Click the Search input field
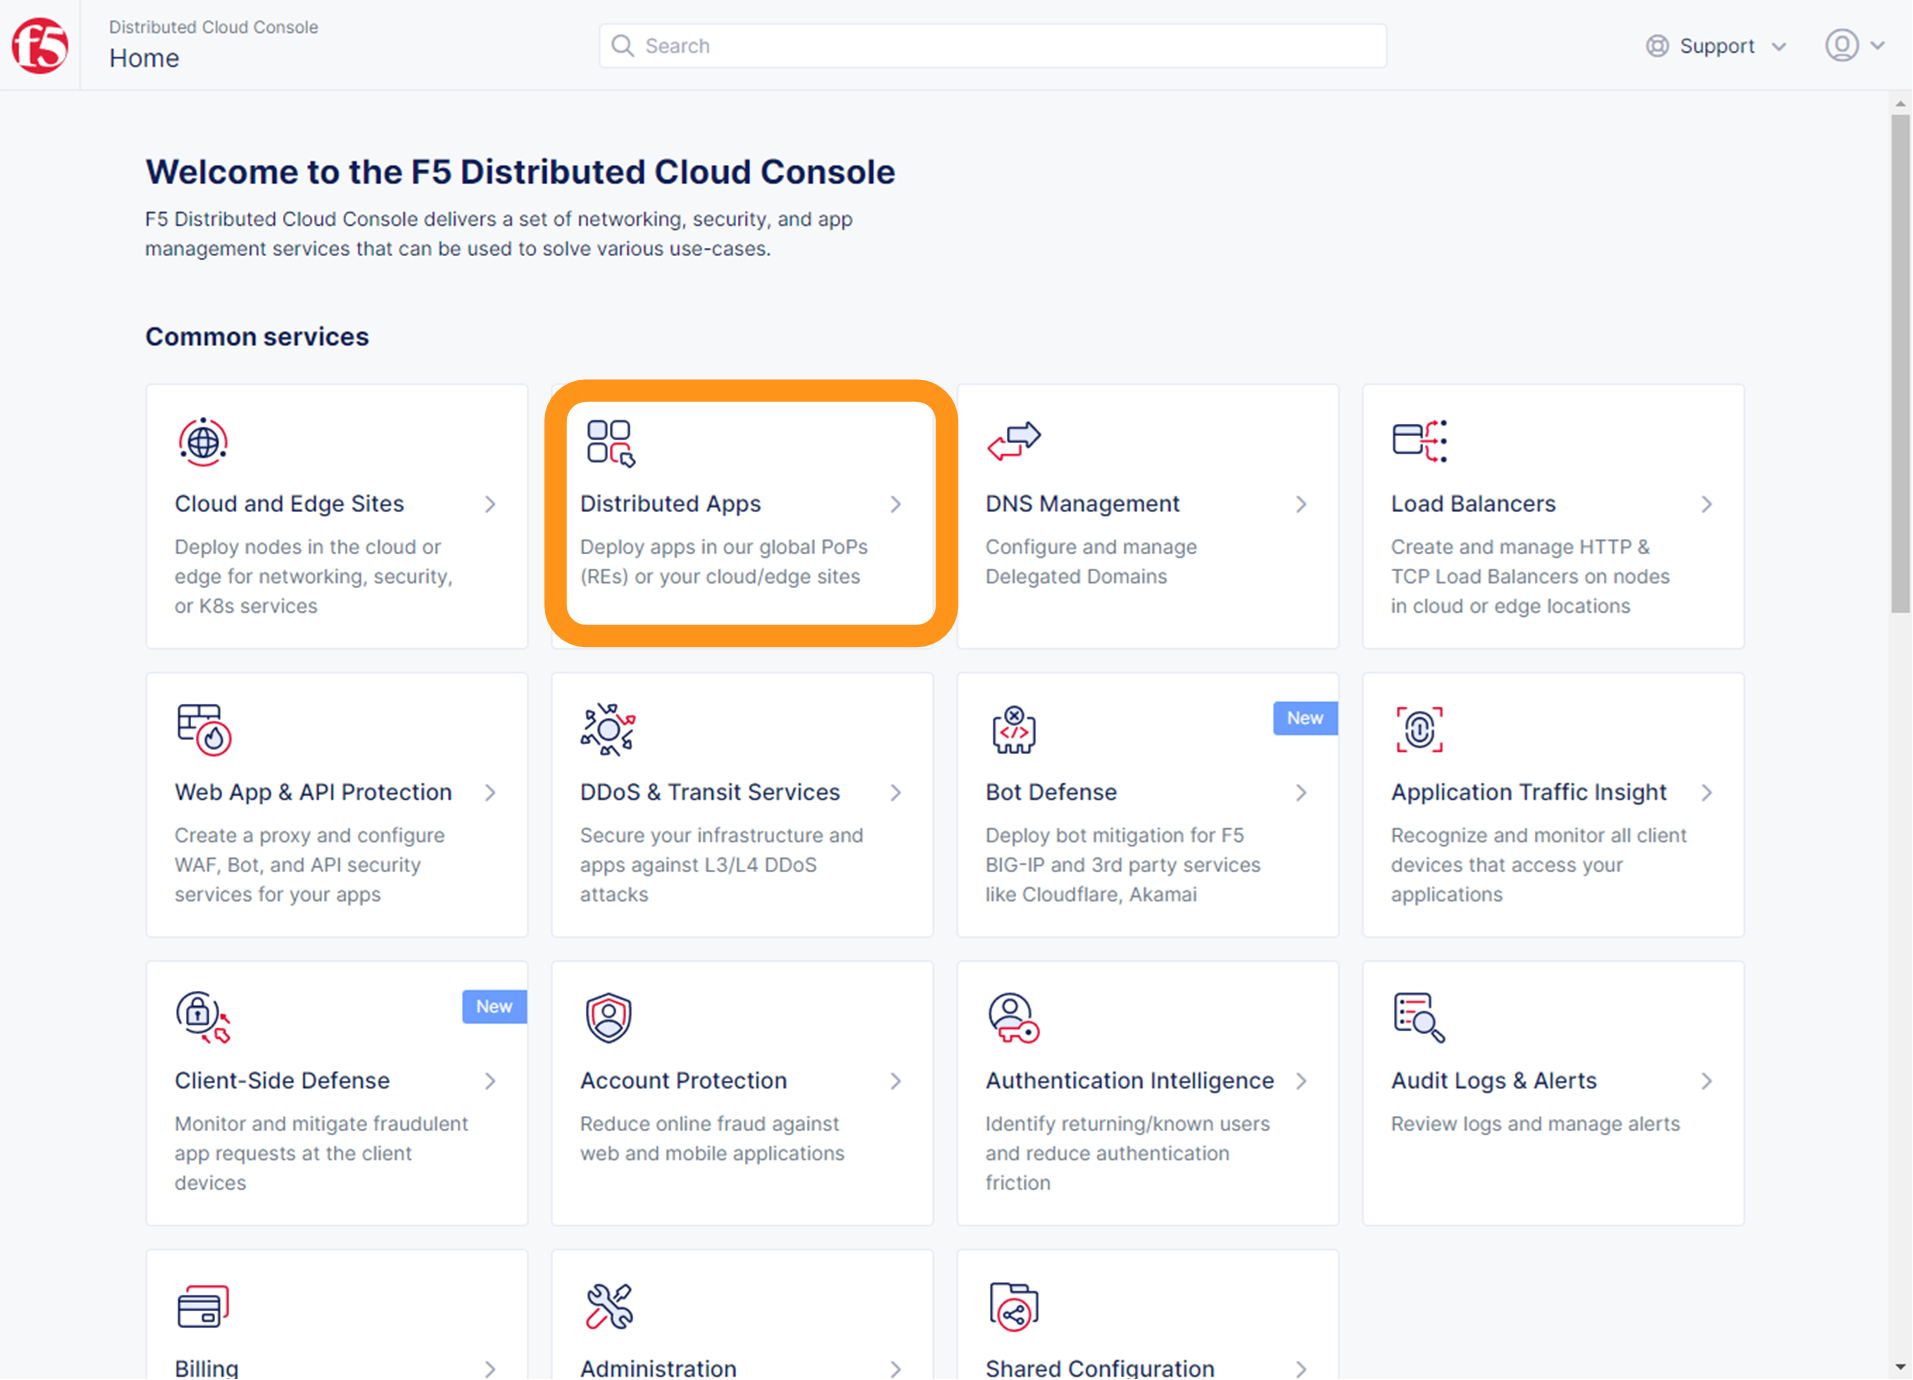The width and height of the screenshot is (1913, 1380). click(x=992, y=46)
